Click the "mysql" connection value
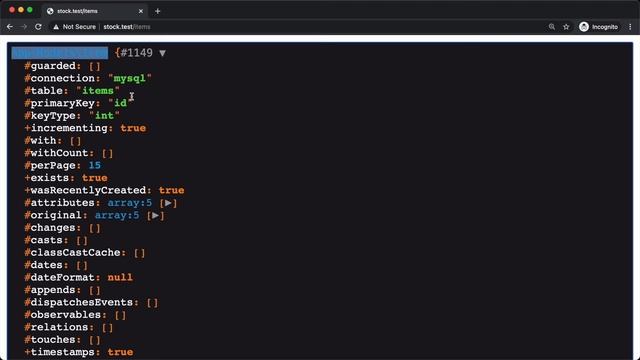640x360 pixels. point(130,78)
